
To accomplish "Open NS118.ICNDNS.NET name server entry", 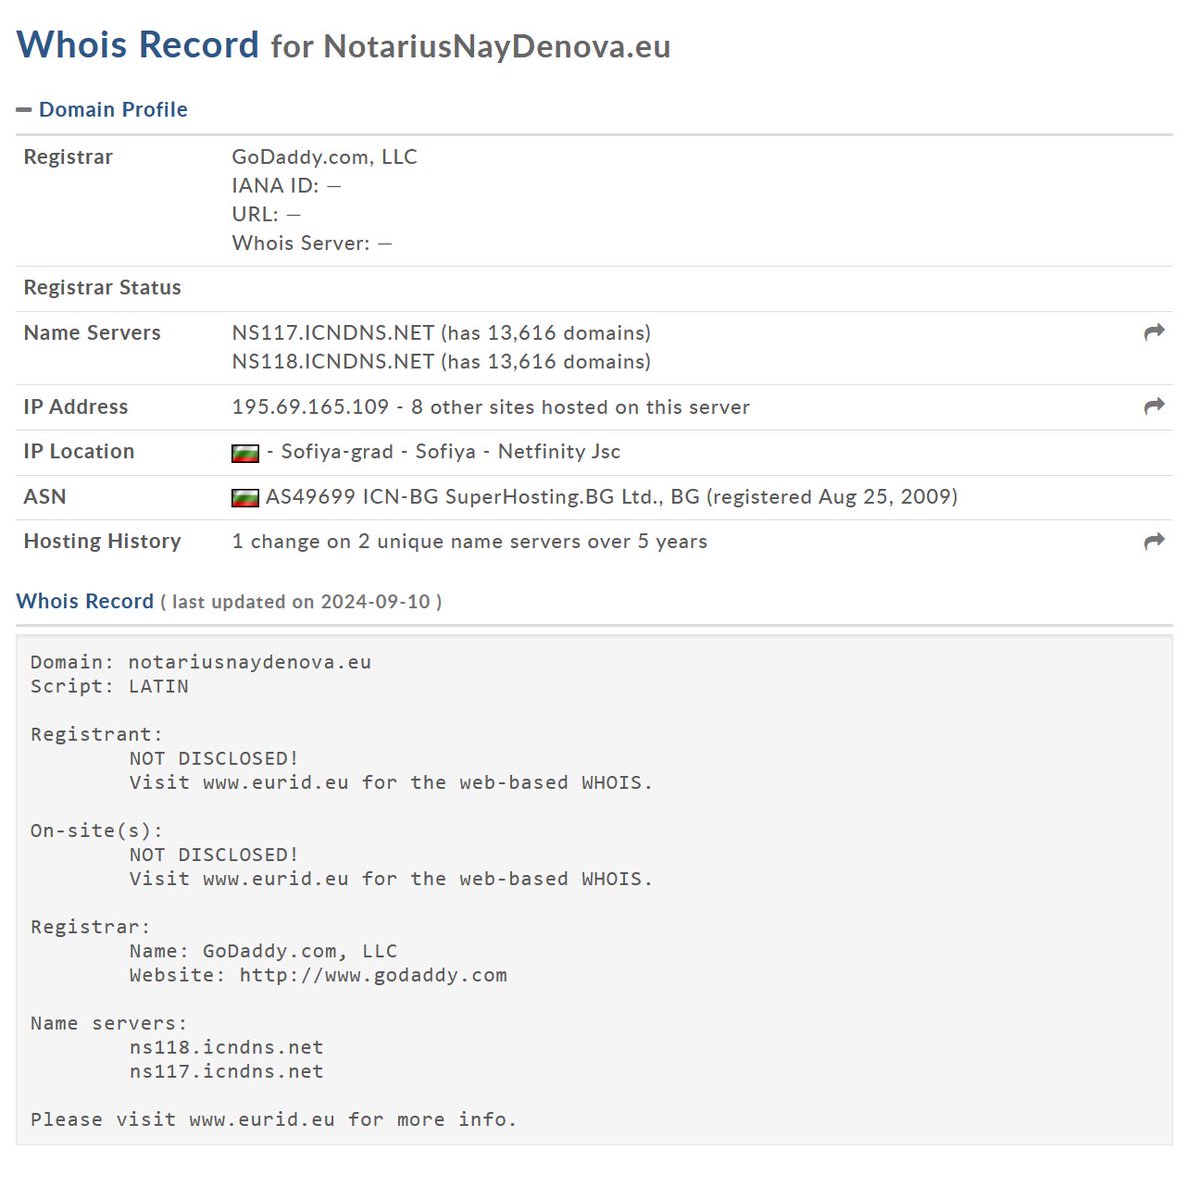I will [x=333, y=362].
